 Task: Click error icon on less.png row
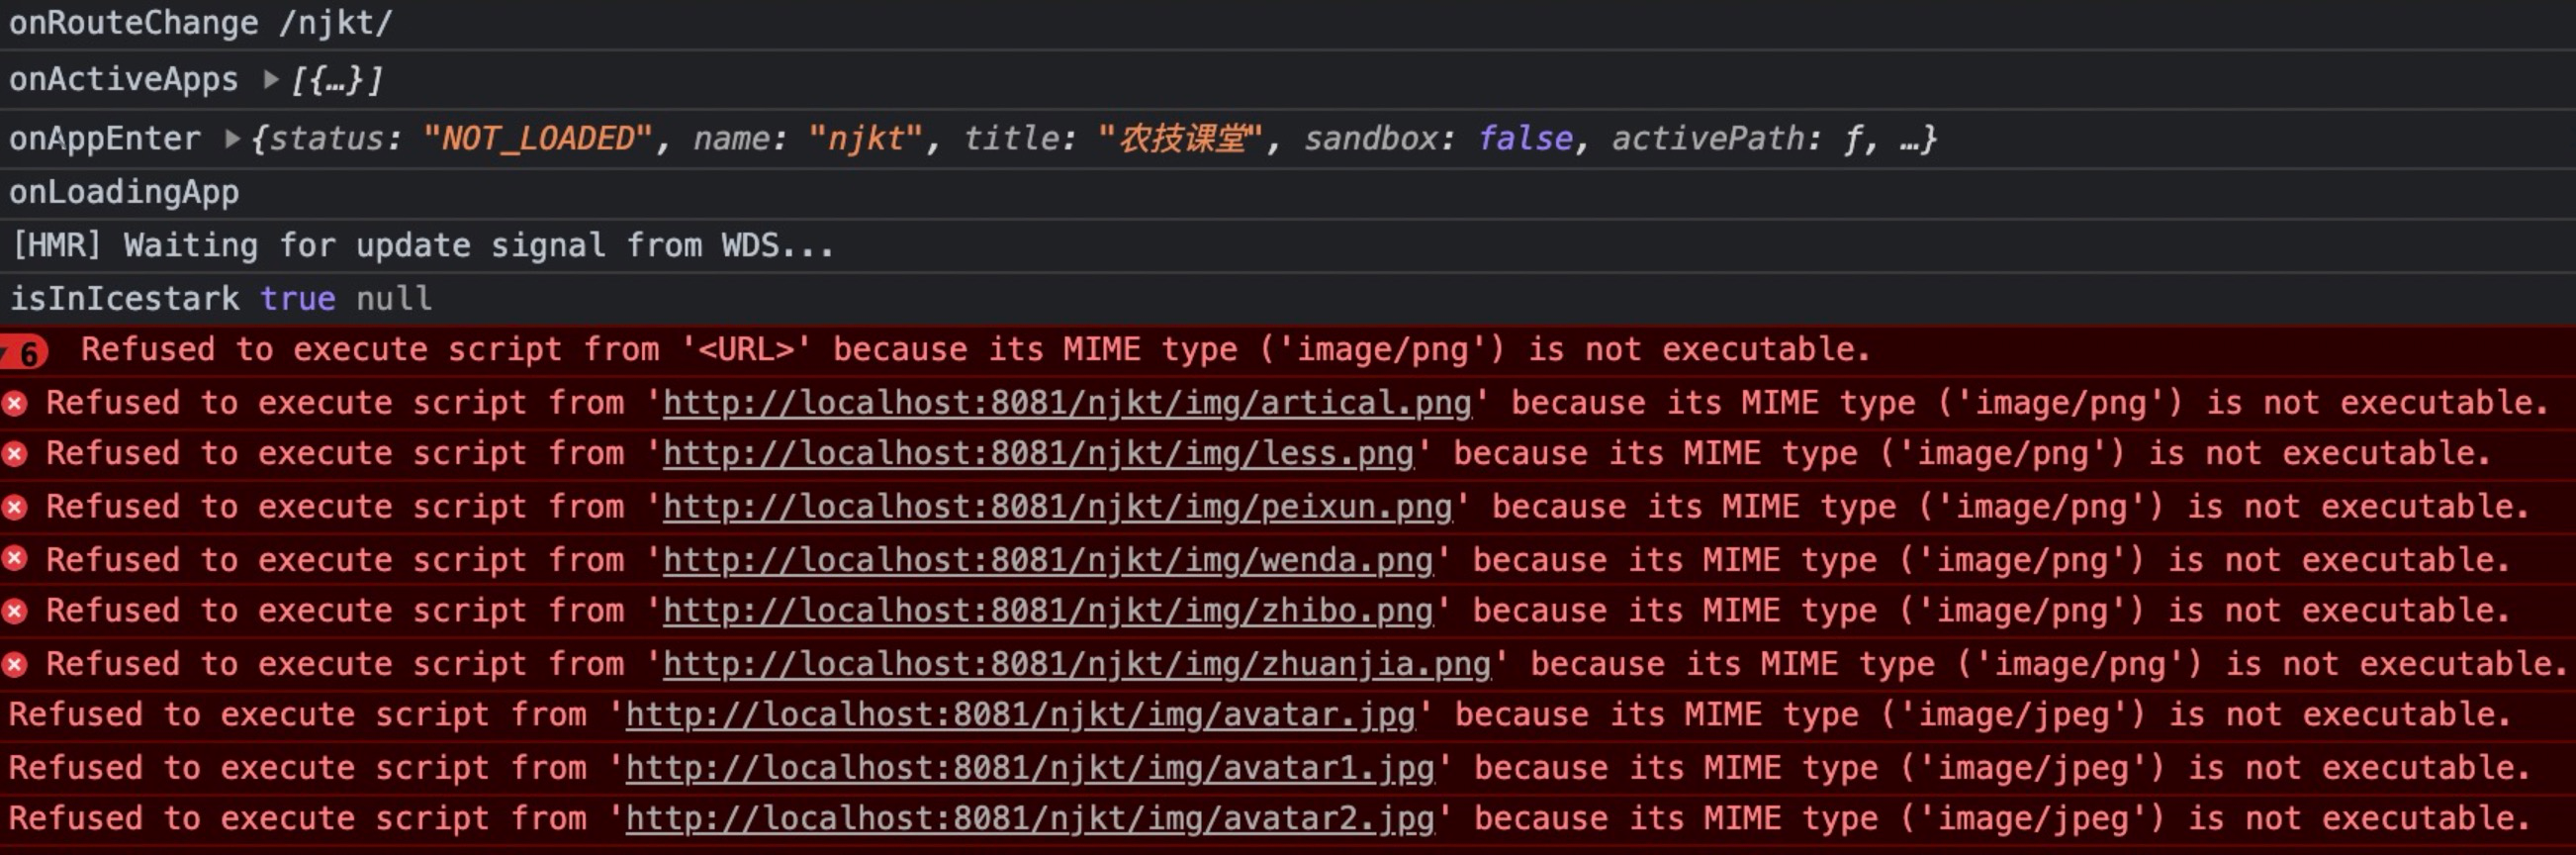(x=14, y=454)
